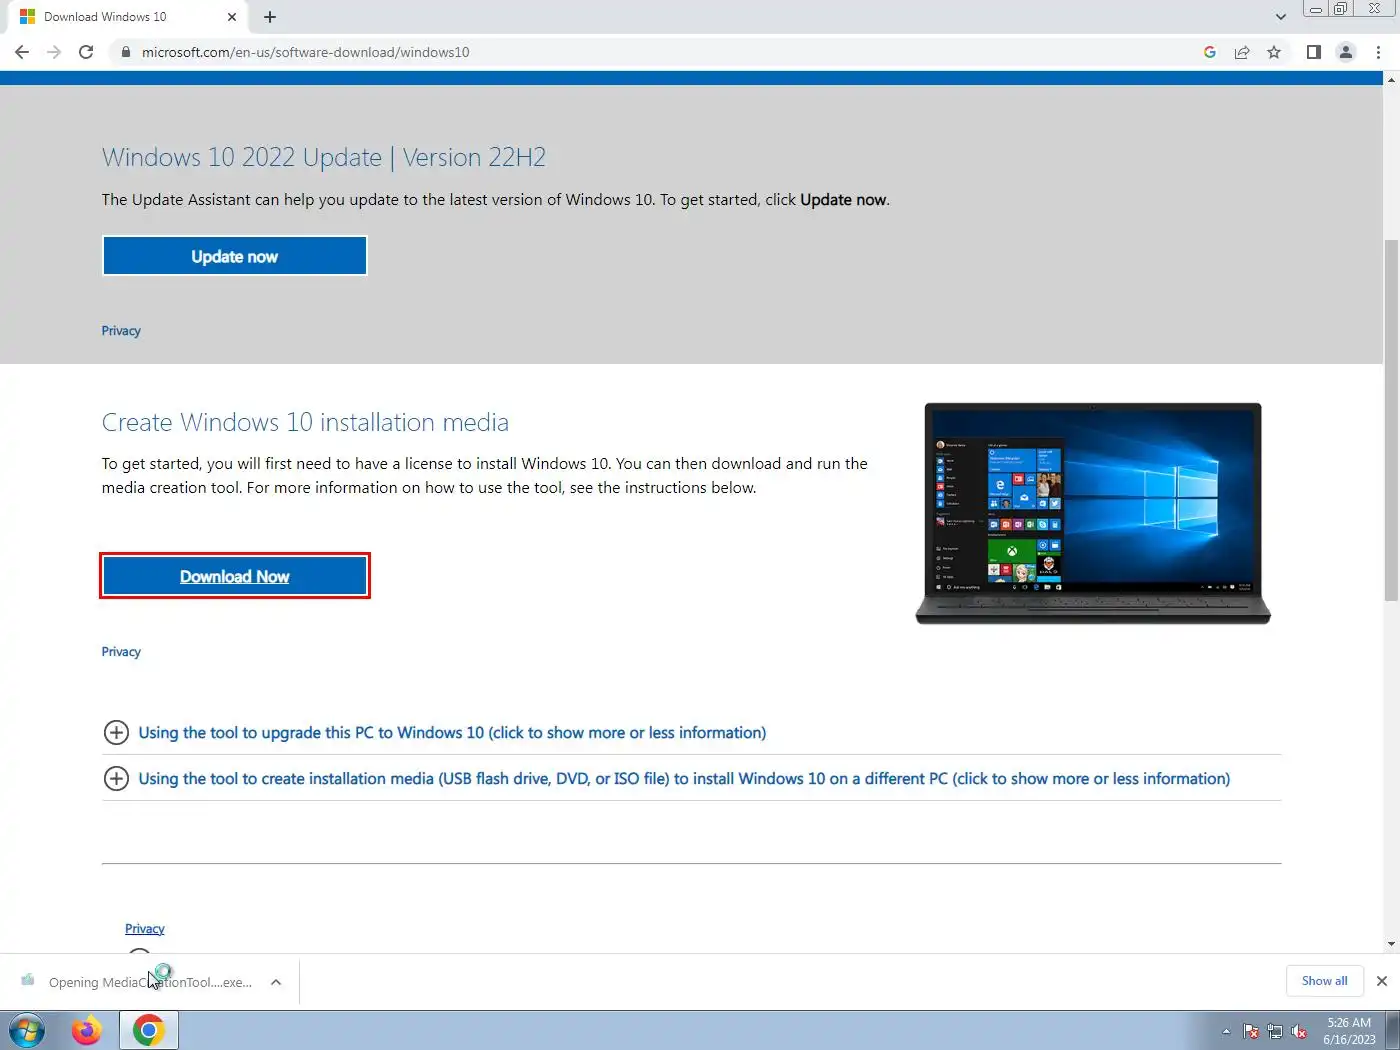Click the Windows 10 laptop image
This screenshot has height=1050, width=1400.
pyautogui.click(x=1093, y=514)
